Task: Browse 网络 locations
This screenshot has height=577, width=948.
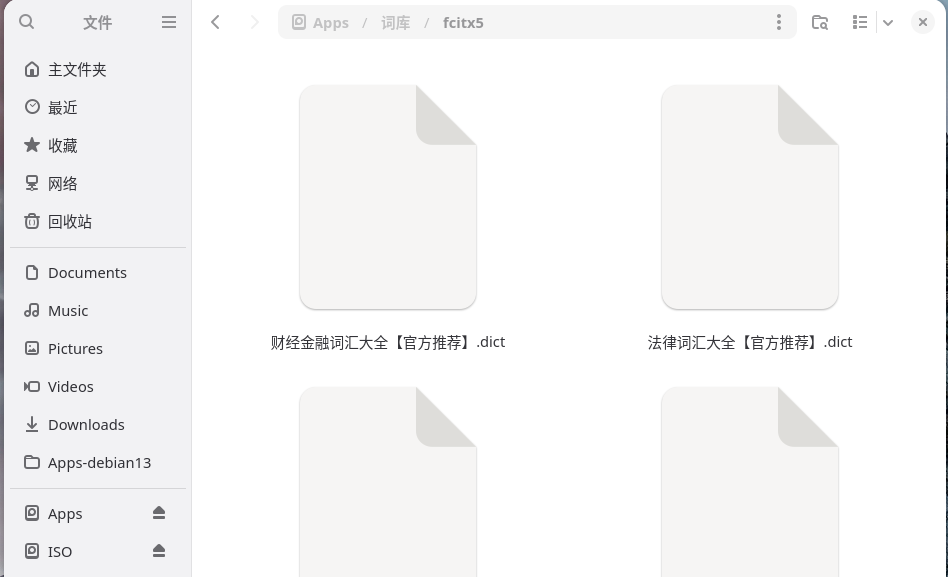Action: coord(98,183)
